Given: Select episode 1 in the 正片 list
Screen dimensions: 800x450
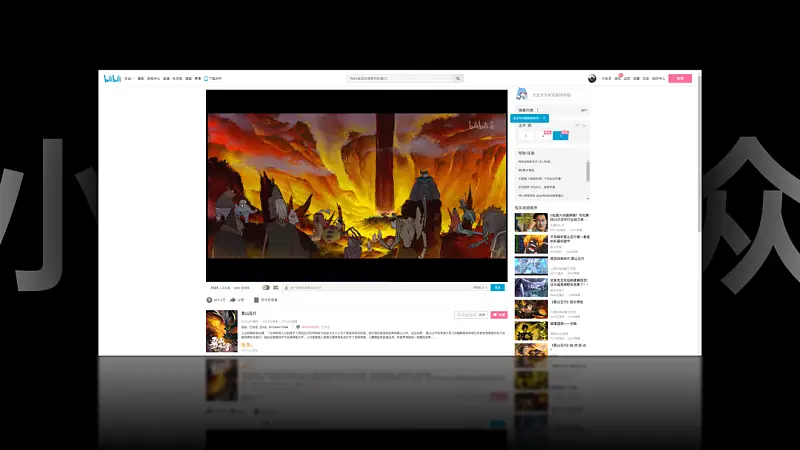Looking at the screenshot, I should (526, 136).
